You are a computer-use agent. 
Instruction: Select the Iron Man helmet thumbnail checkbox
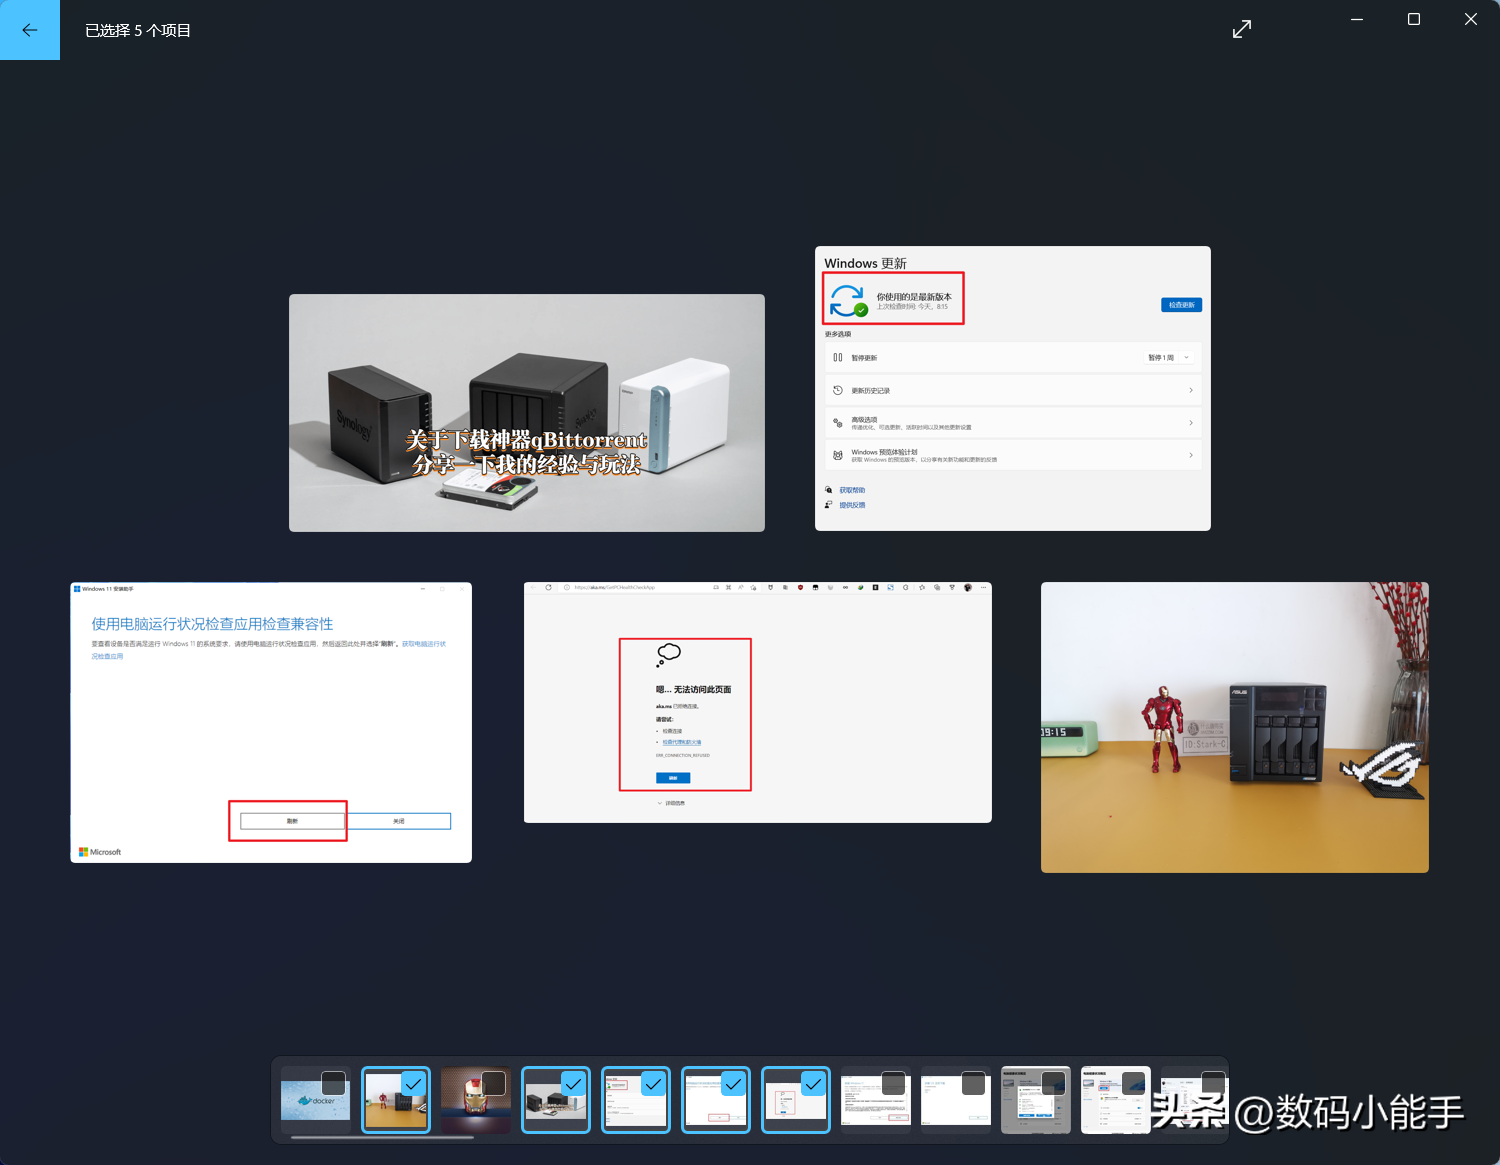point(493,1083)
